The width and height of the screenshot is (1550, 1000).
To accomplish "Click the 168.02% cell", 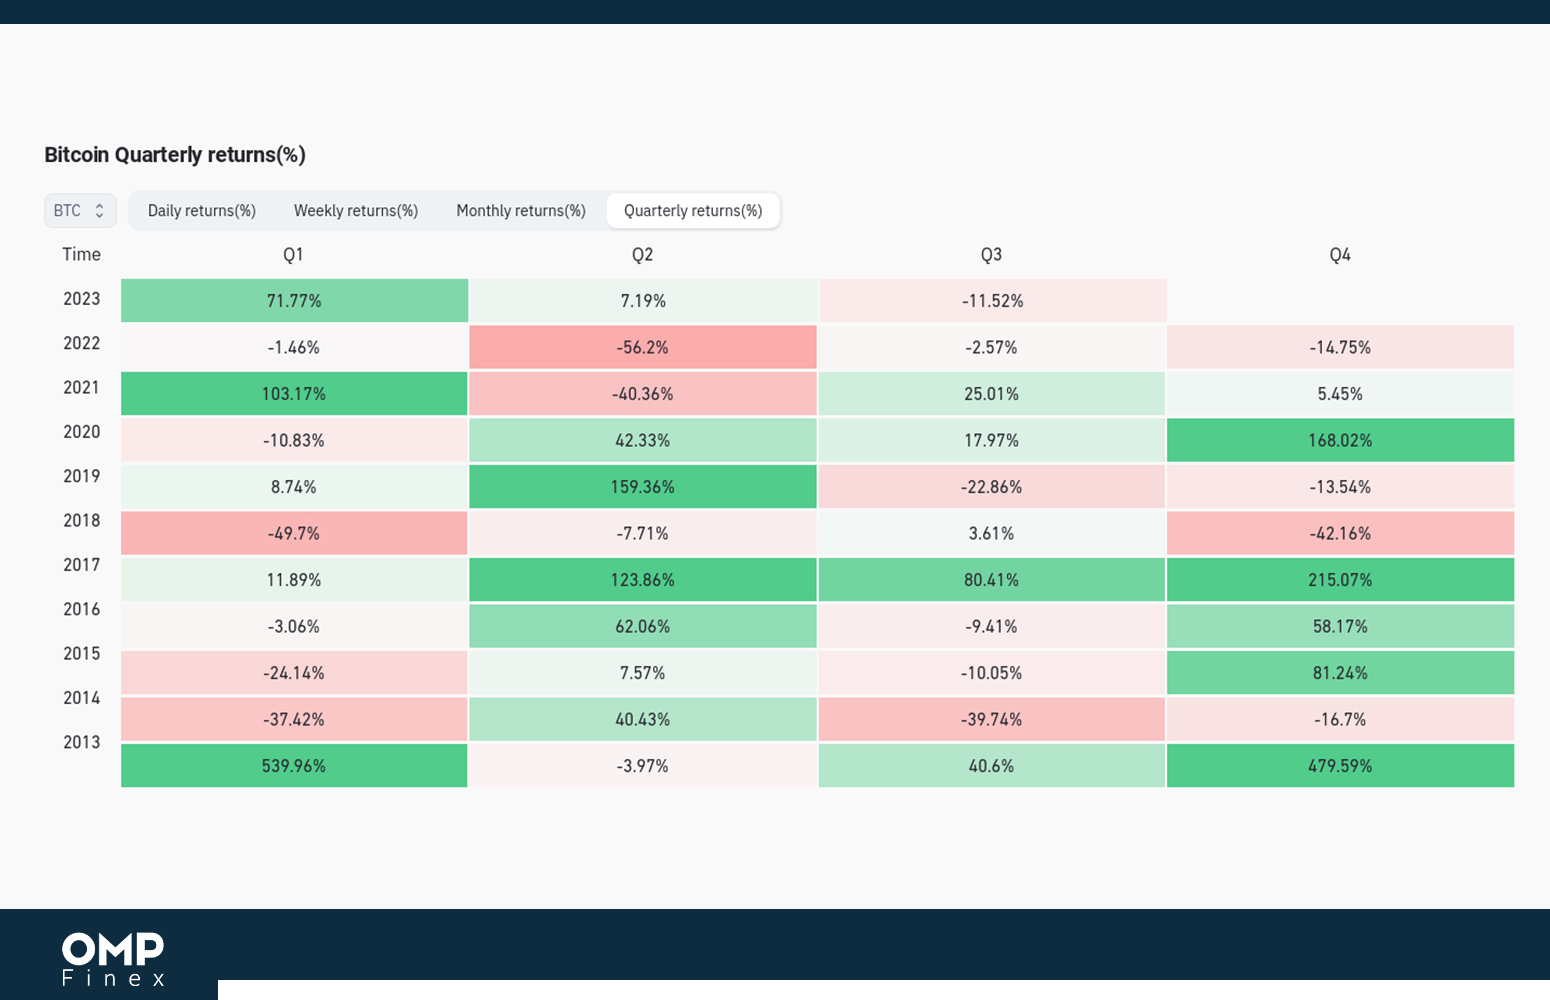I will click(1341, 440).
